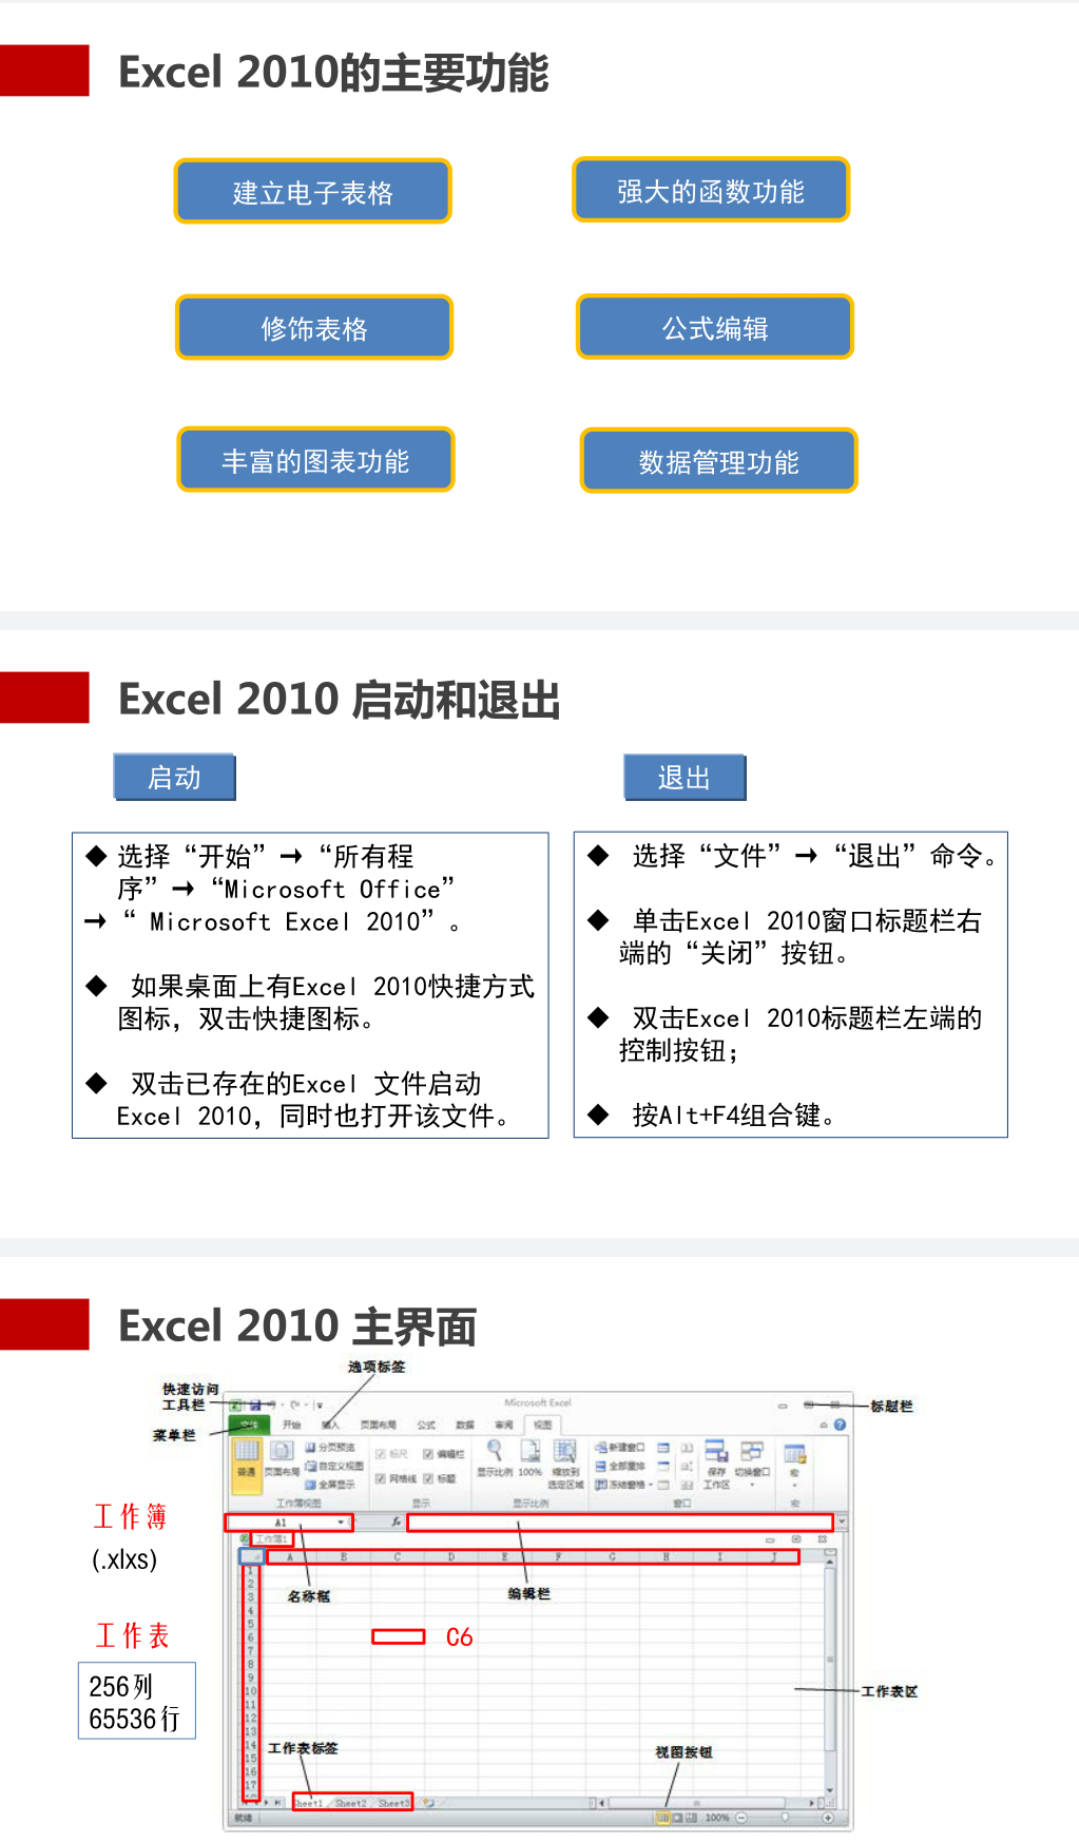Click the 页面布局 view icon in ribbon
This screenshot has width=1079, height=1847.
(x=281, y=1459)
